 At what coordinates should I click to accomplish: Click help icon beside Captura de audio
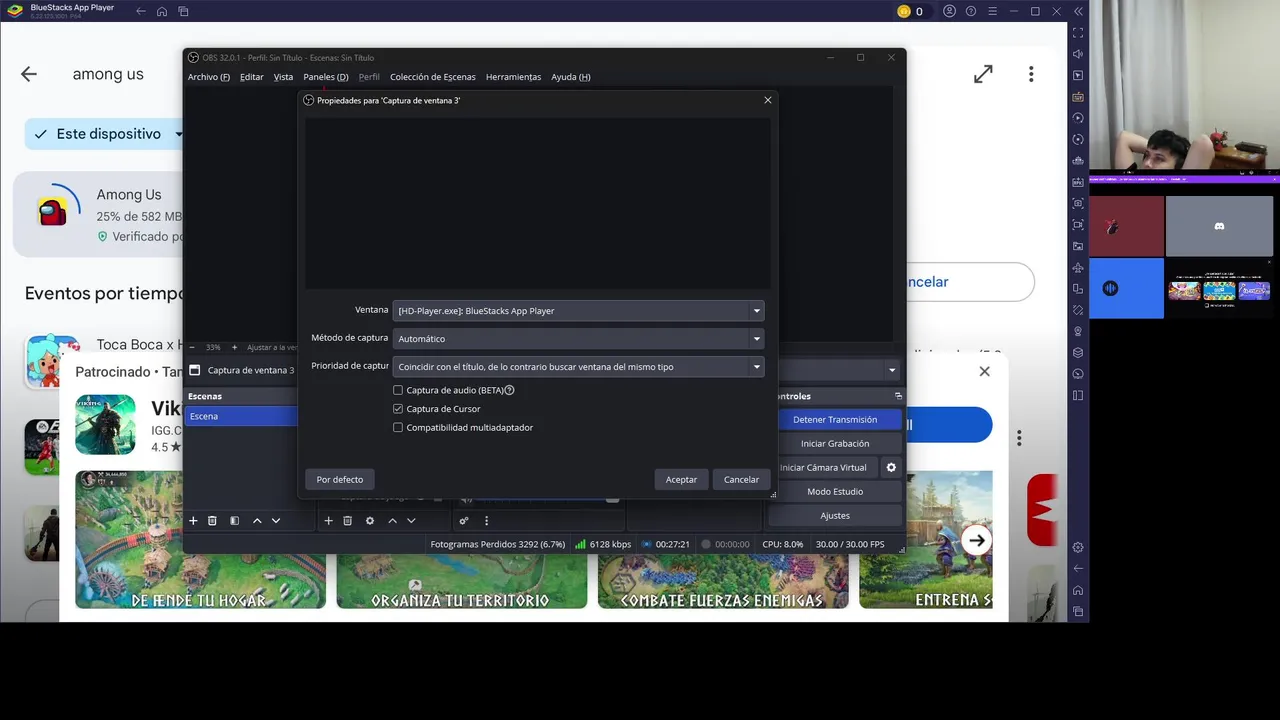pos(510,390)
